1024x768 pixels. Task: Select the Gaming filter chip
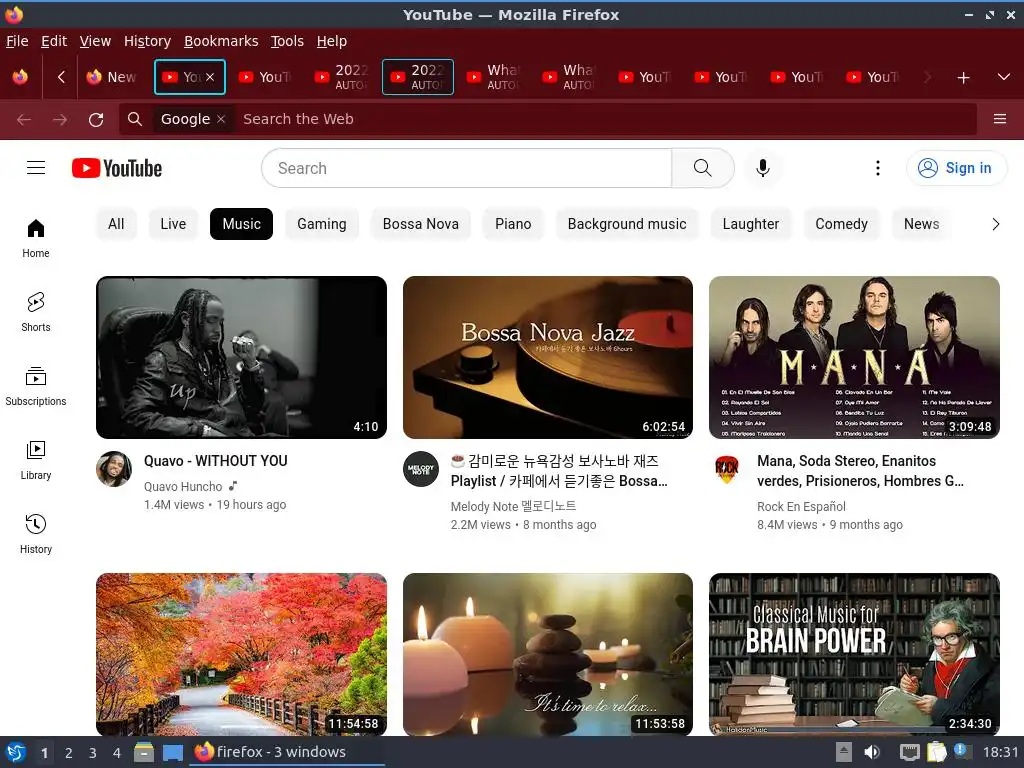click(x=322, y=224)
